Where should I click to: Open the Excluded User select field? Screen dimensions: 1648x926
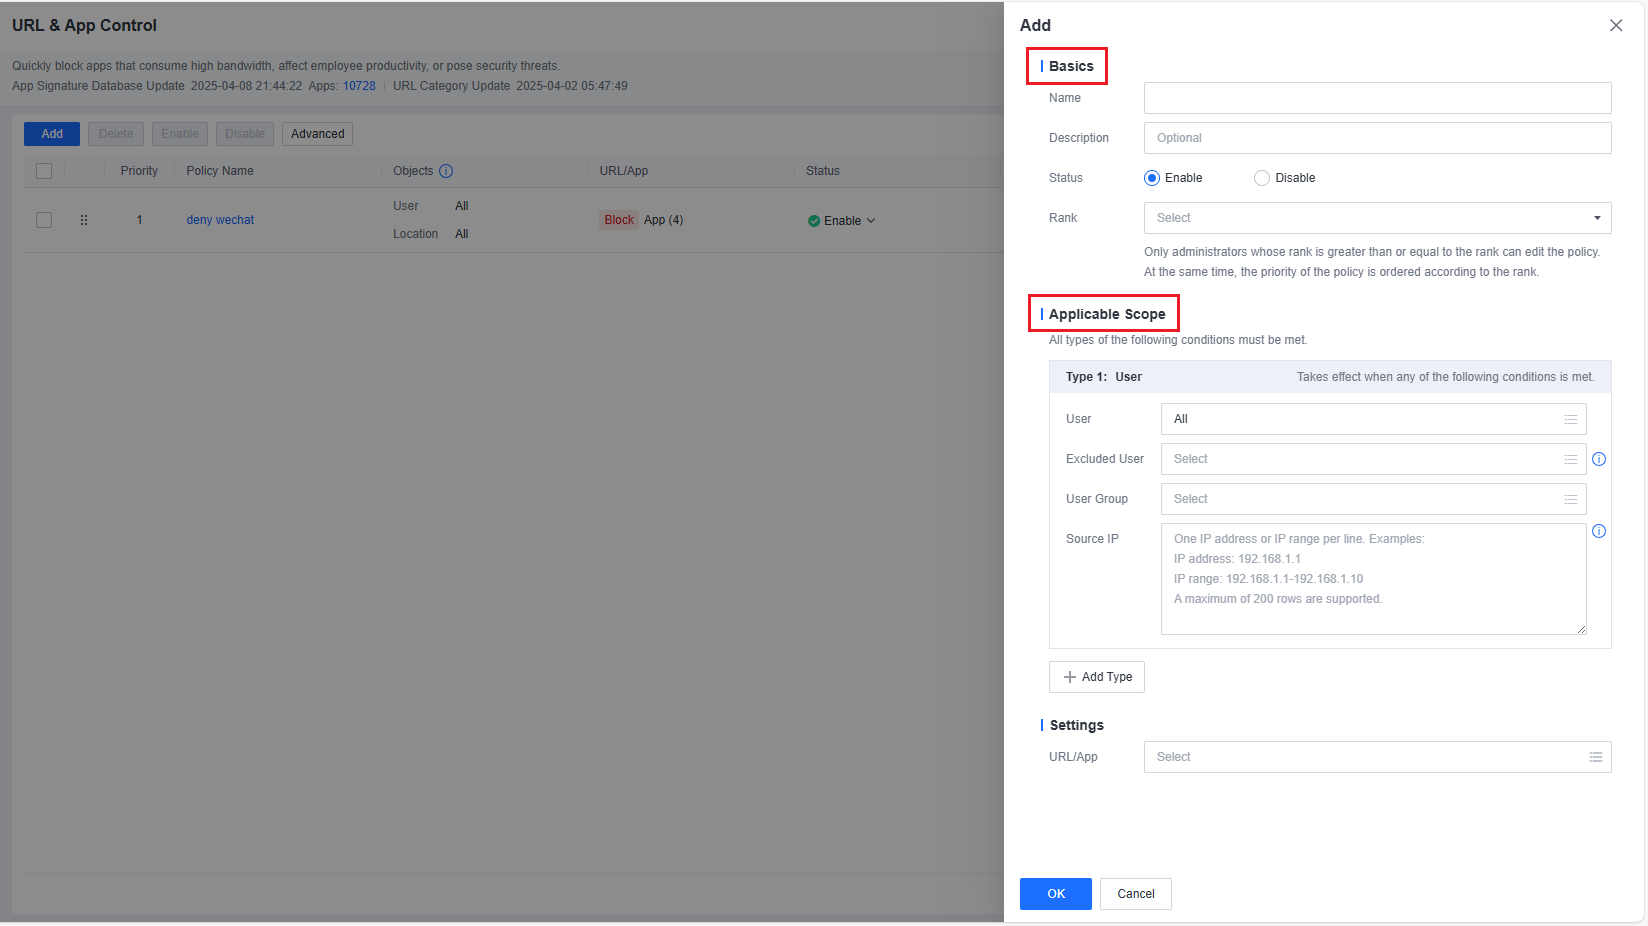1374,459
